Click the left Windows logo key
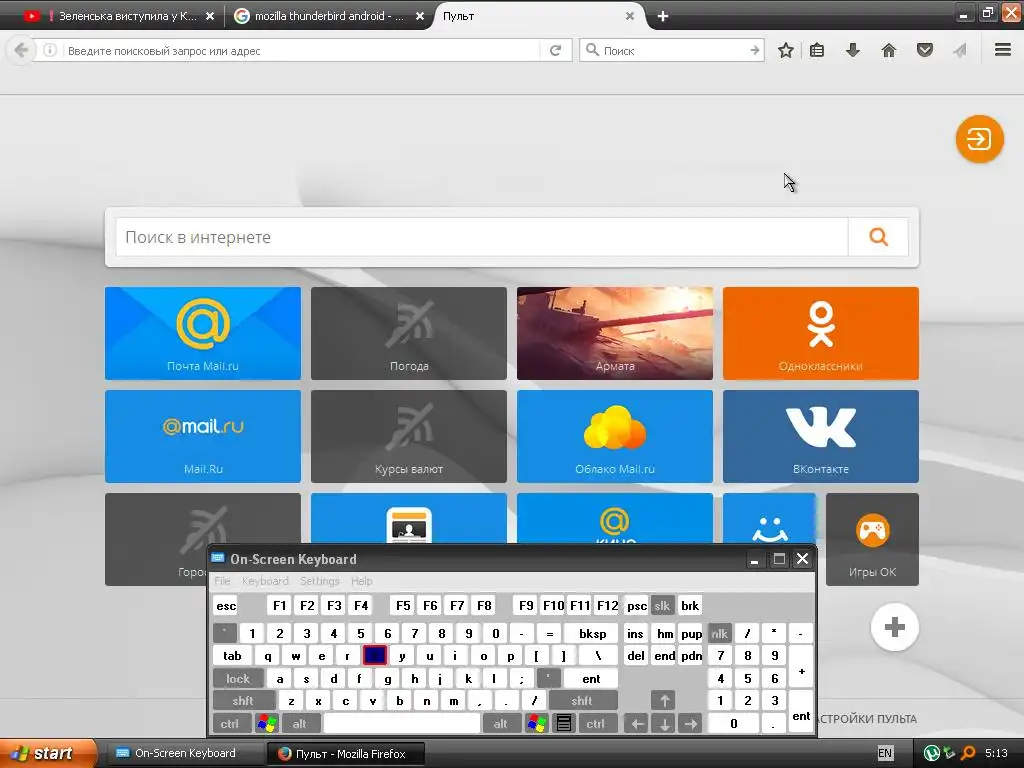Screen dimensions: 1024x768 (x=266, y=724)
